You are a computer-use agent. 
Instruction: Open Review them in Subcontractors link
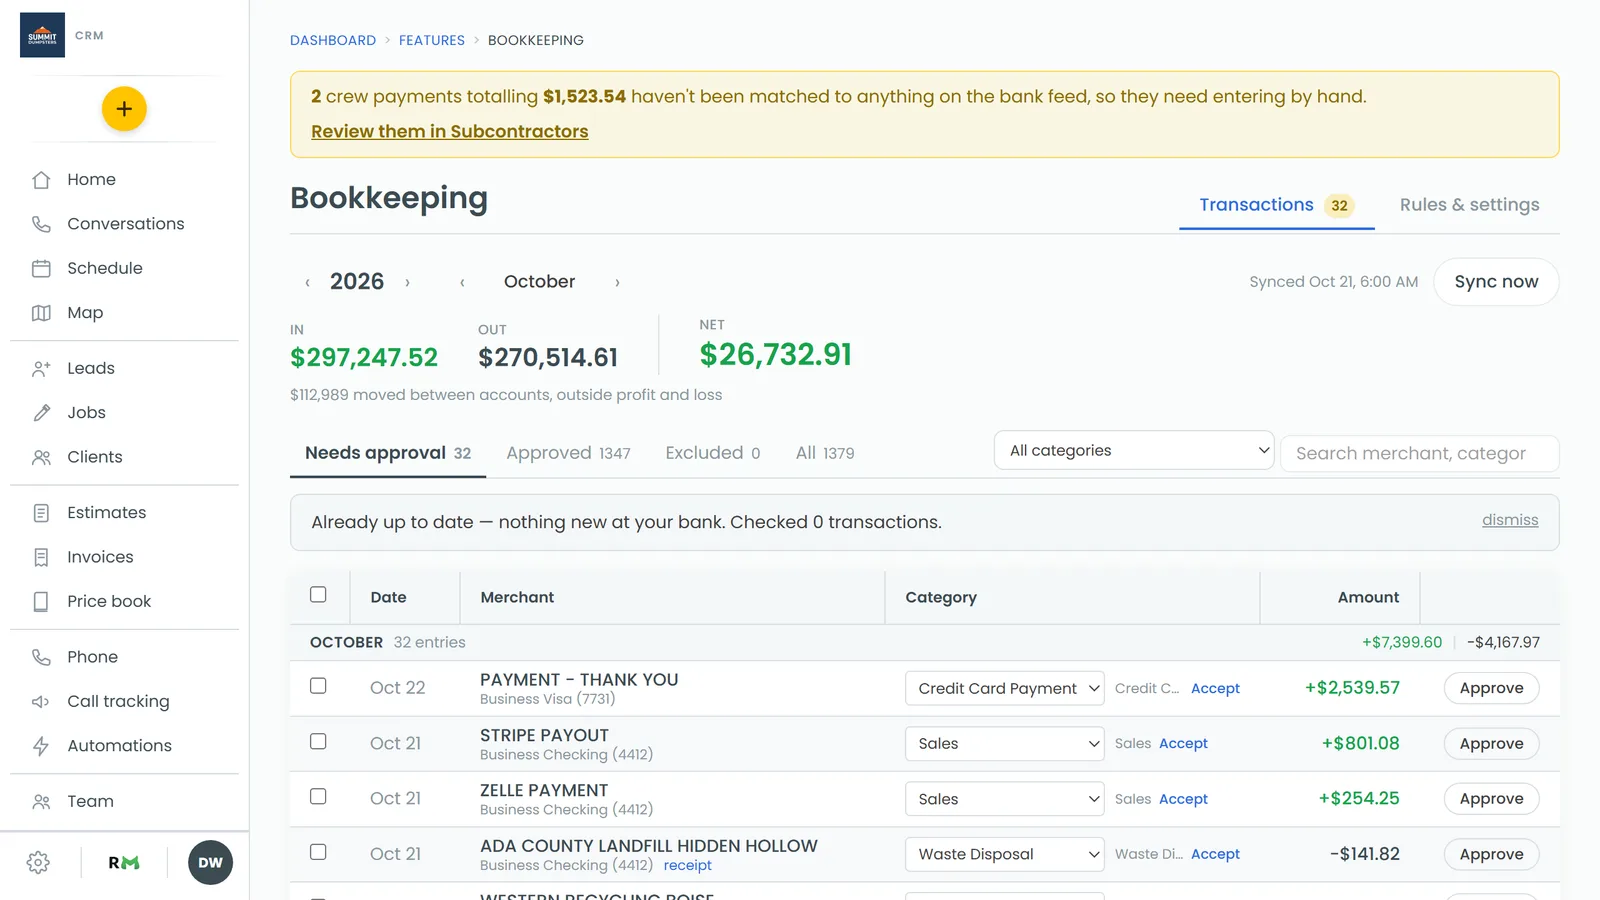tap(450, 131)
